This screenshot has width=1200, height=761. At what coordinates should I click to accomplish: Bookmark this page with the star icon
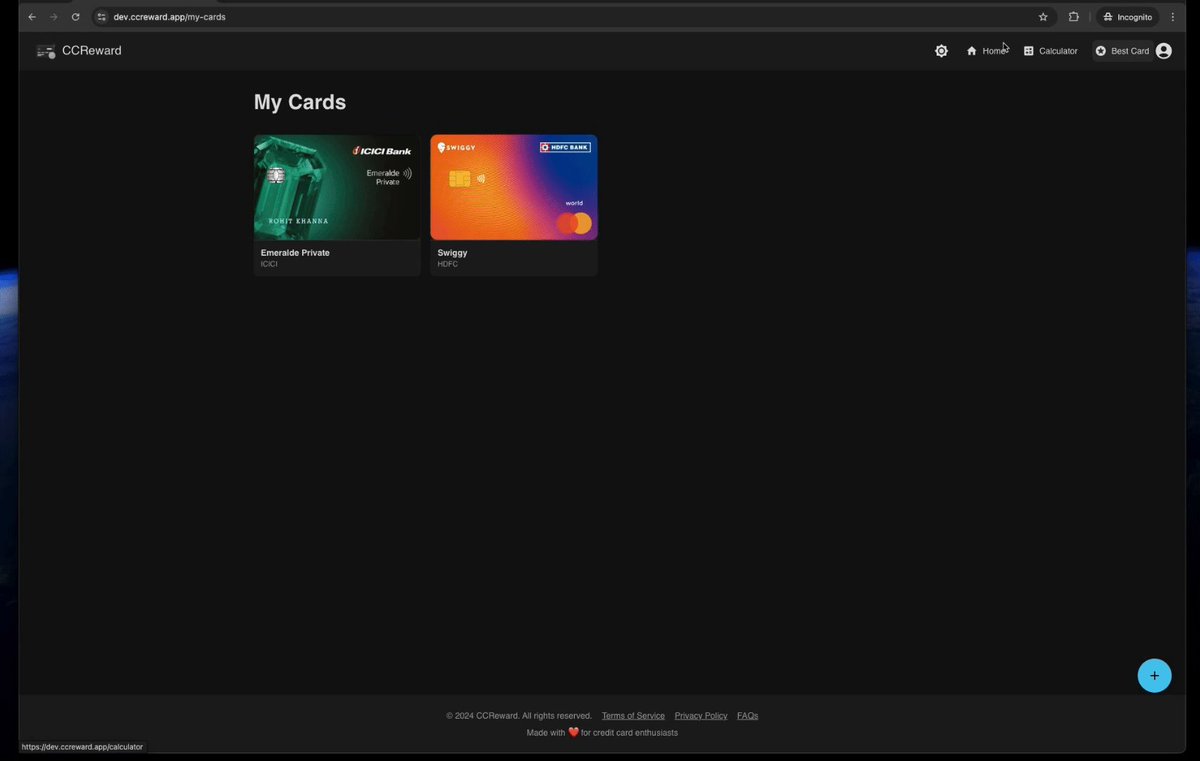point(1043,17)
